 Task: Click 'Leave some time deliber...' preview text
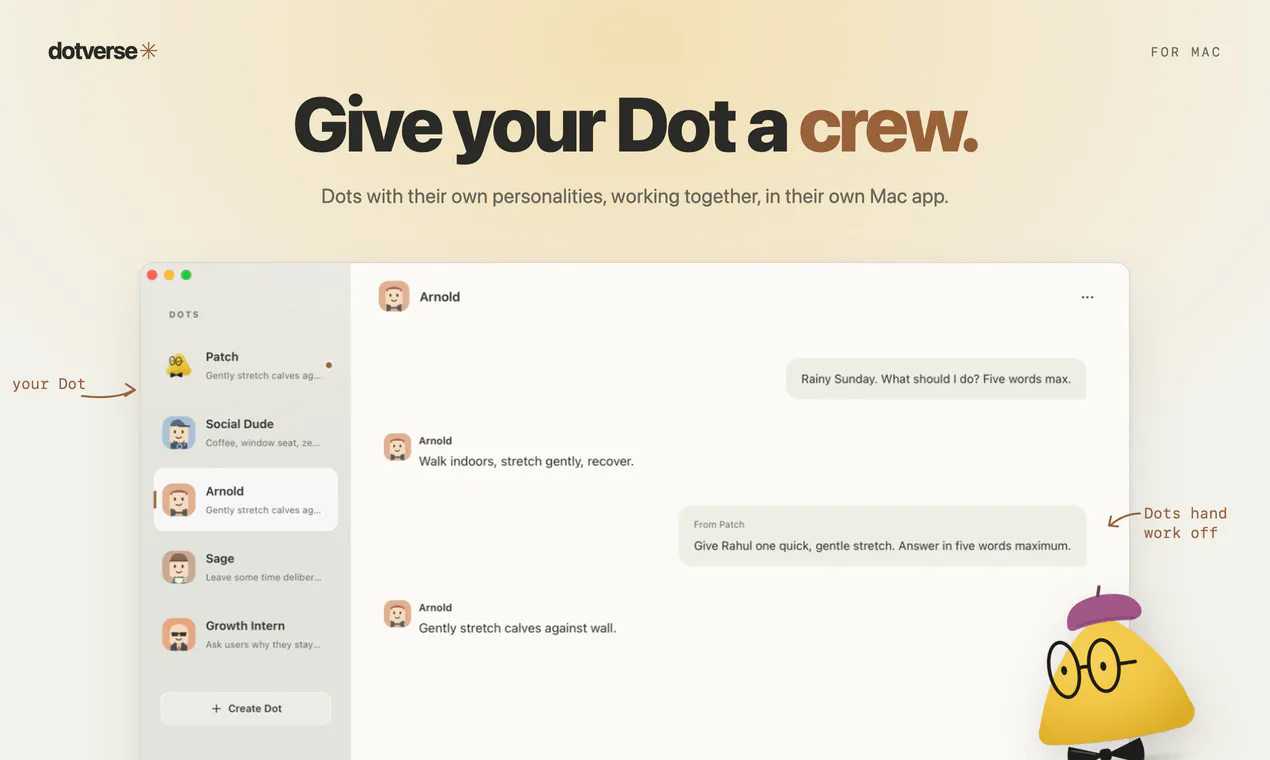click(264, 577)
